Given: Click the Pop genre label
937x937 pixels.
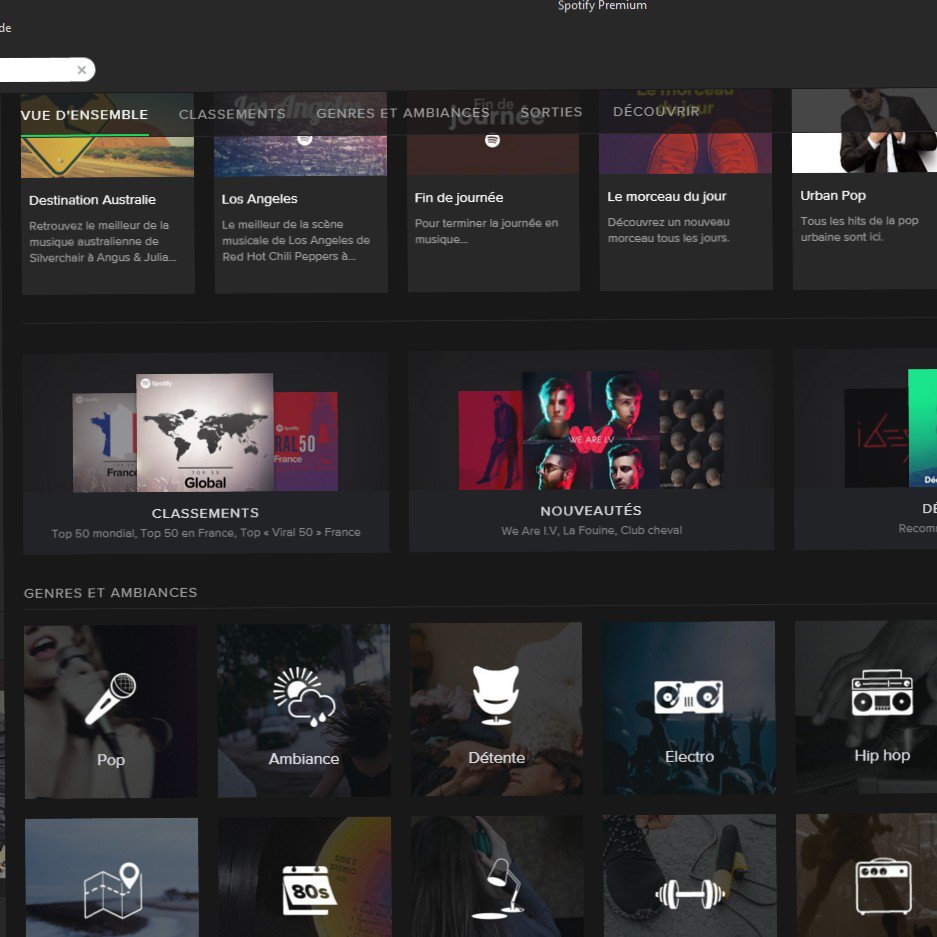Looking at the screenshot, I should pos(111,760).
